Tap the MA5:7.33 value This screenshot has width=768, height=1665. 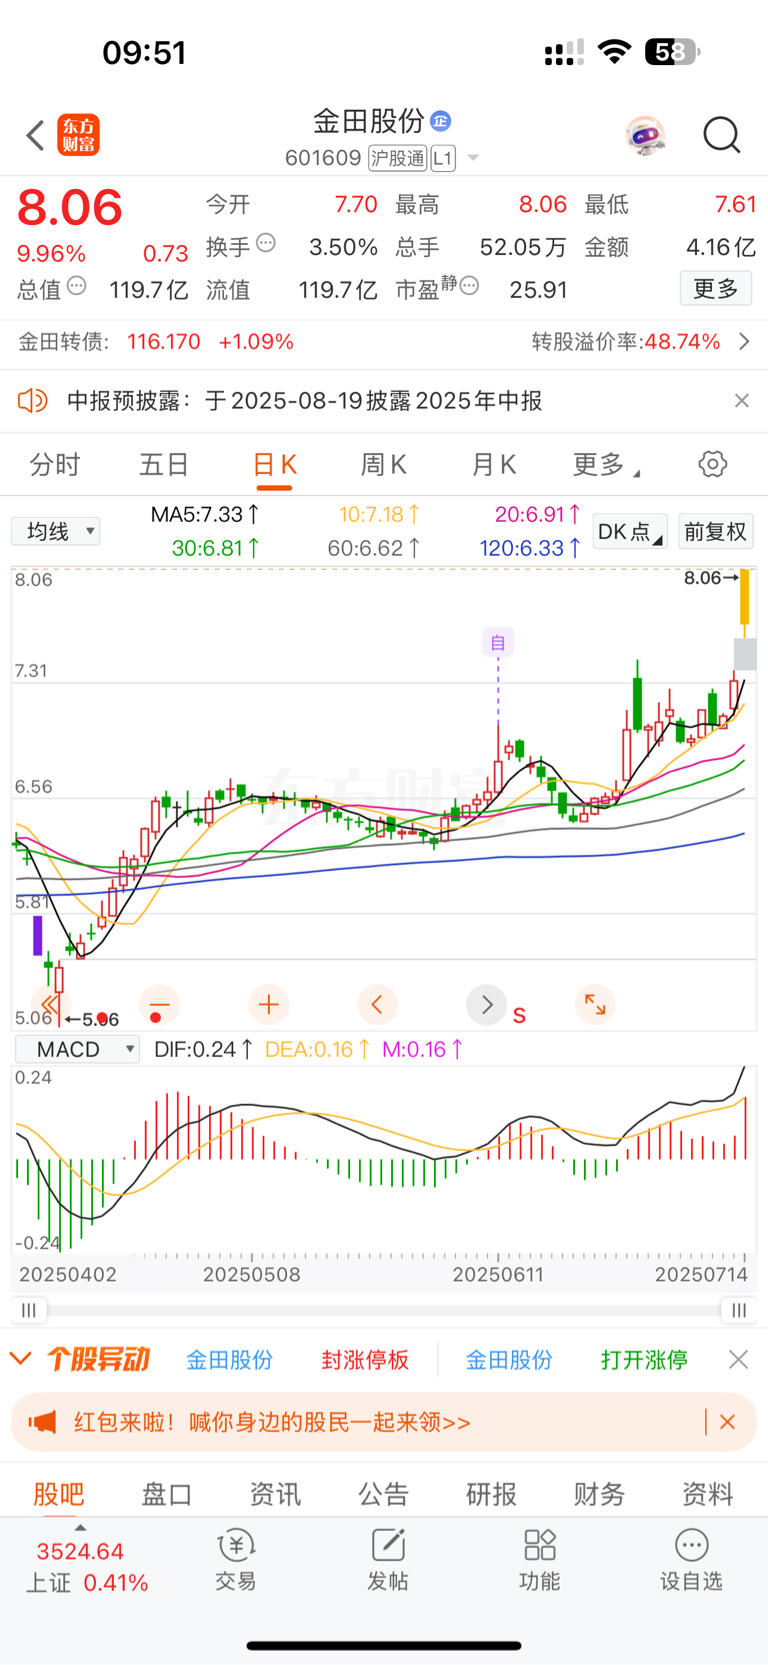pyautogui.click(x=205, y=515)
